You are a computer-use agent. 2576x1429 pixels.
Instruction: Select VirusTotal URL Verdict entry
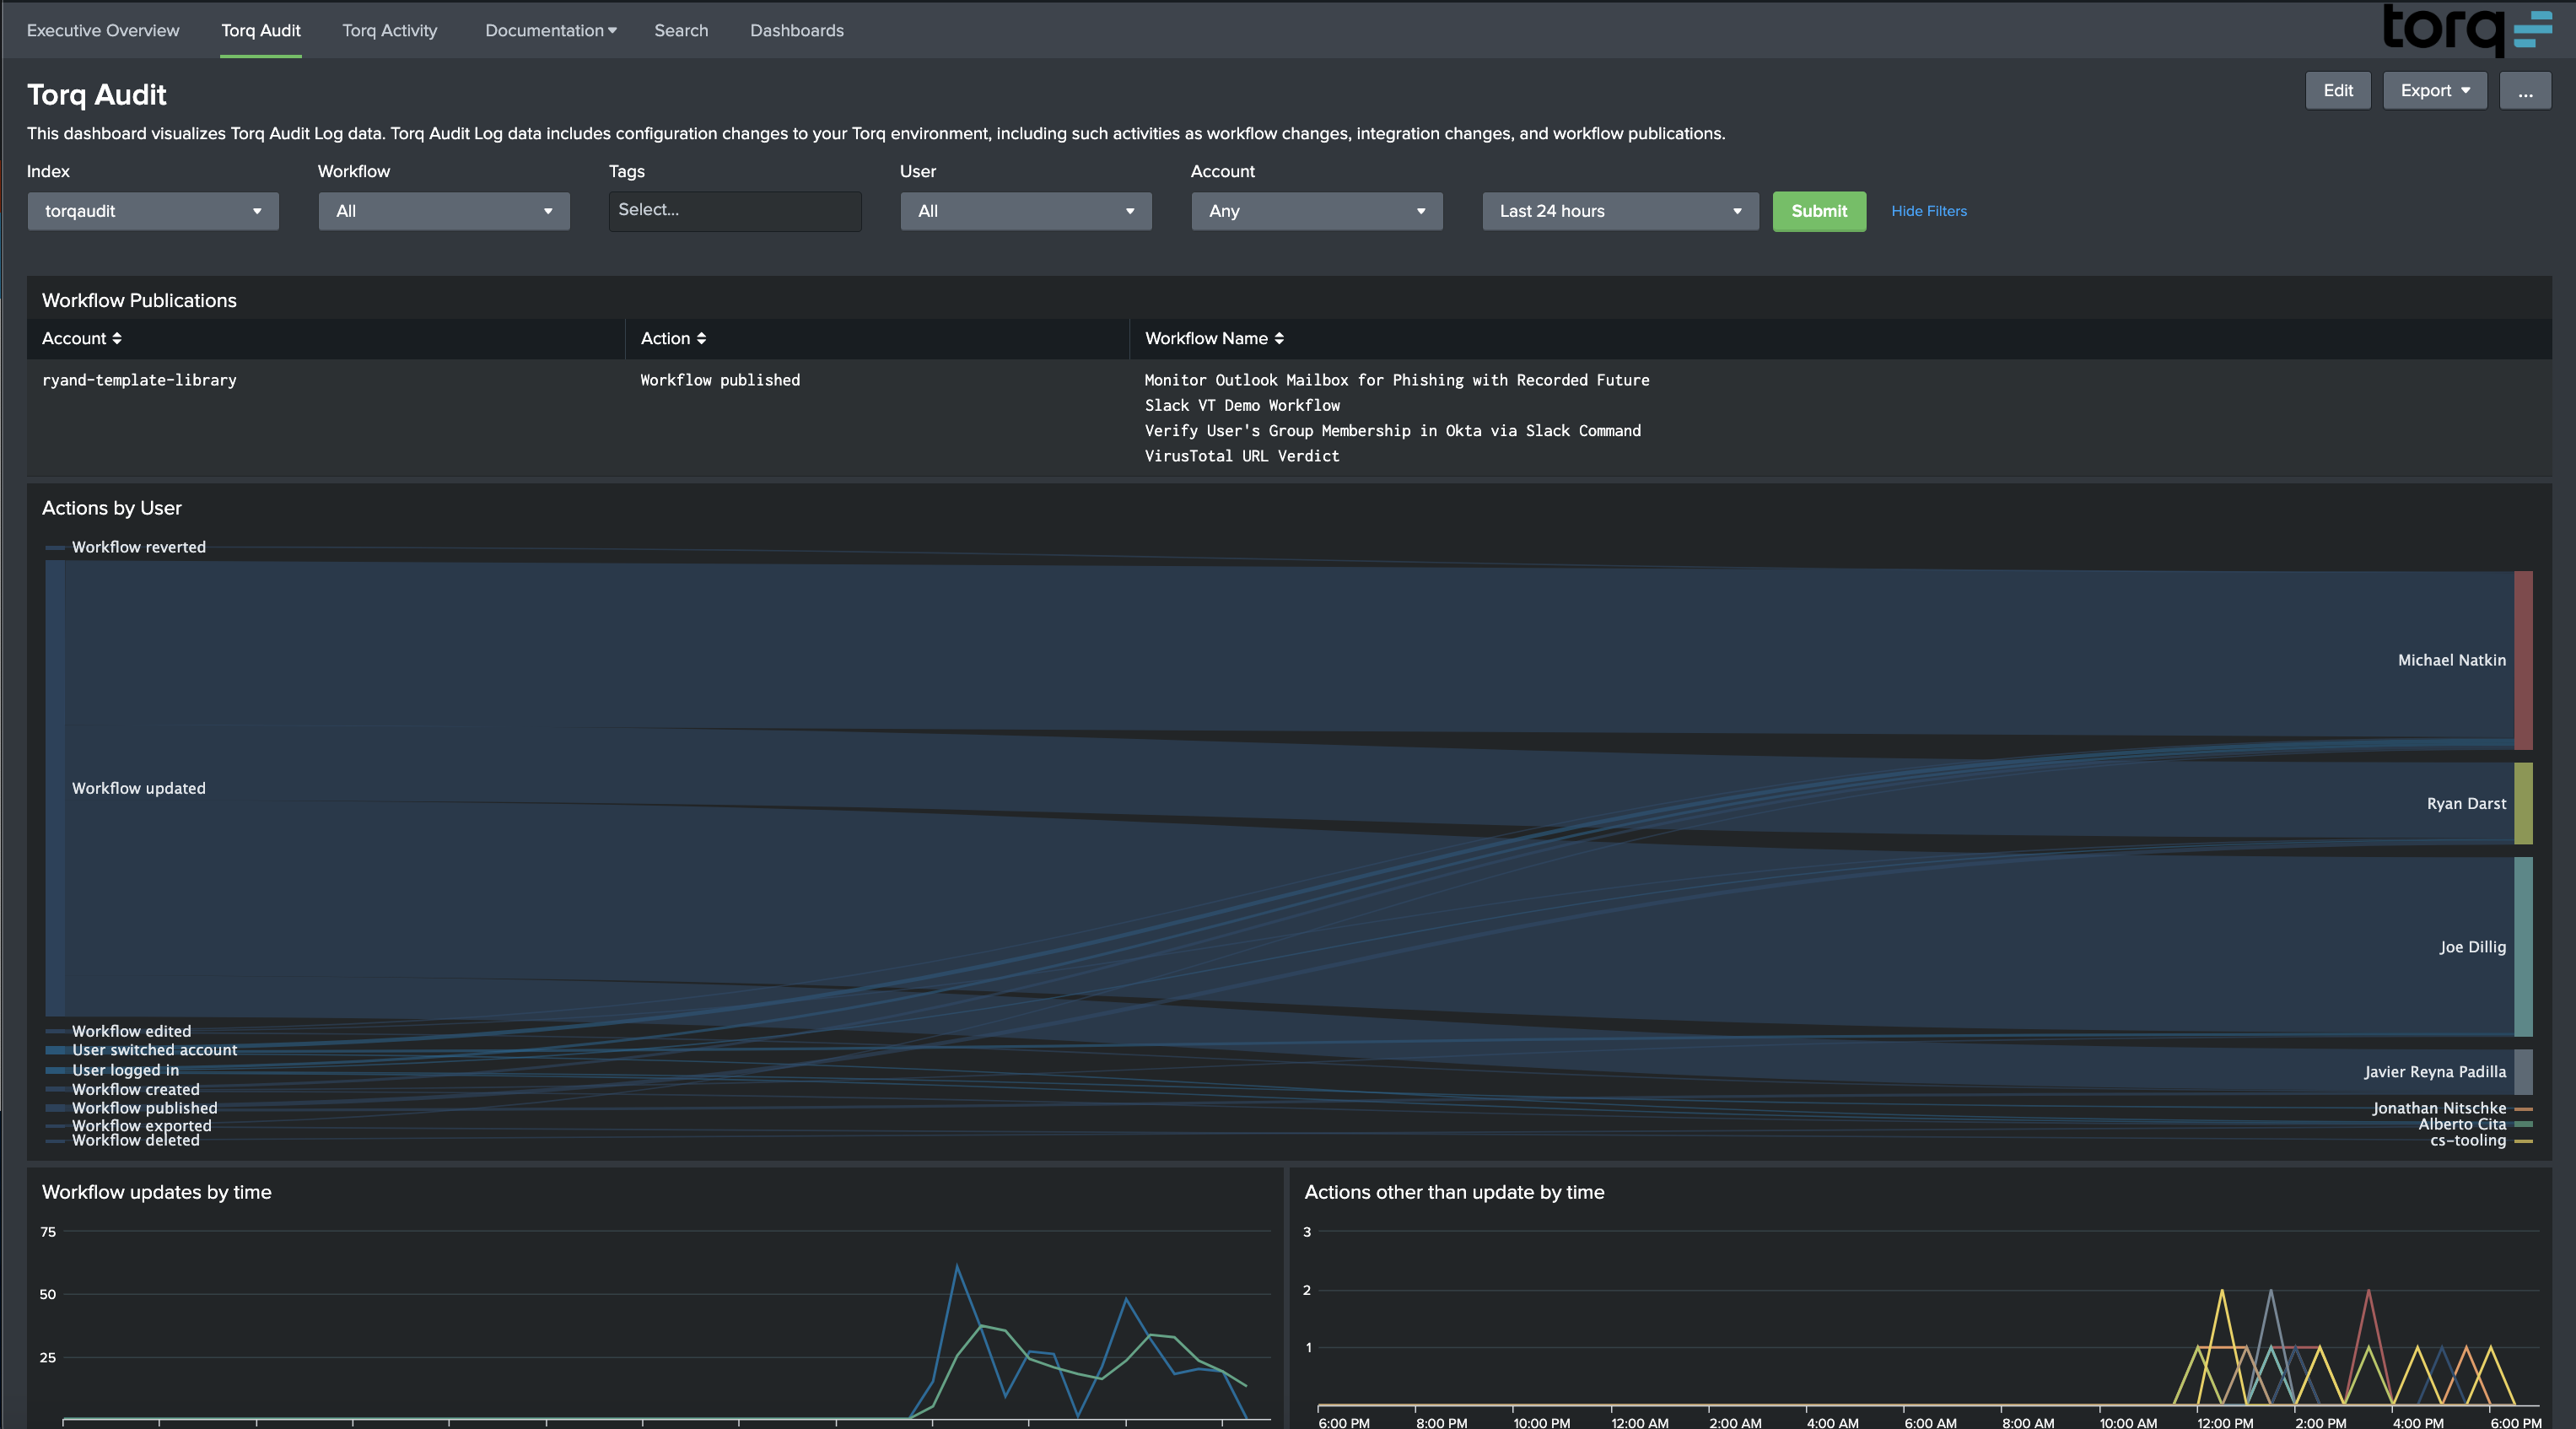[x=1241, y=455]
